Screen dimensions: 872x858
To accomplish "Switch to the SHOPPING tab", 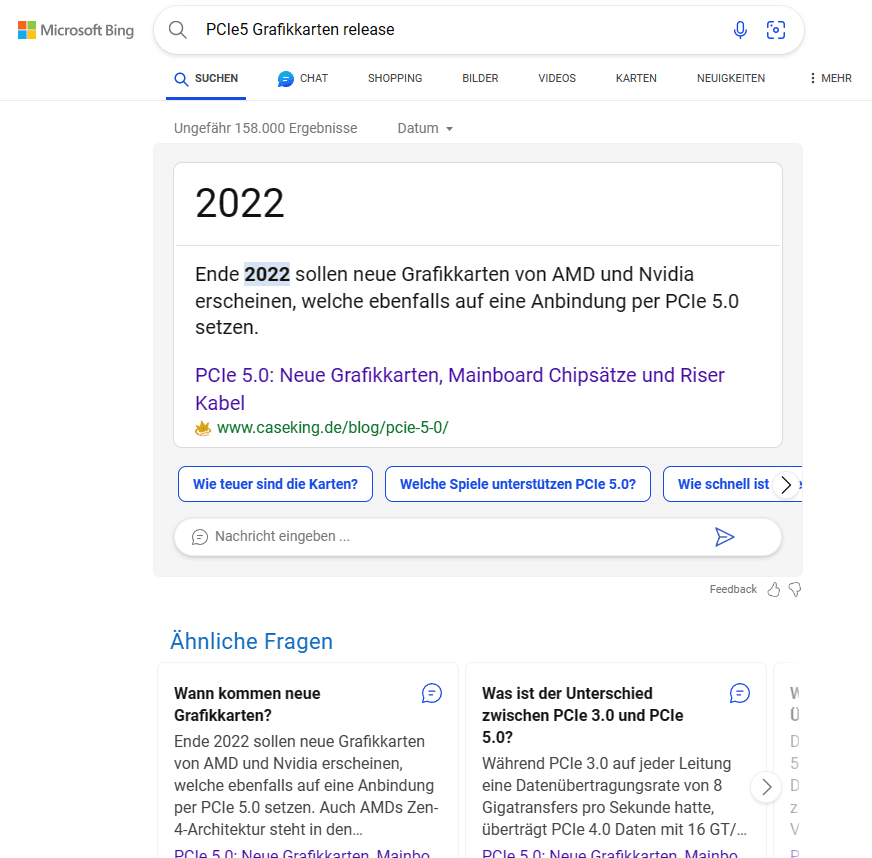I will click(x=395, y=78).
